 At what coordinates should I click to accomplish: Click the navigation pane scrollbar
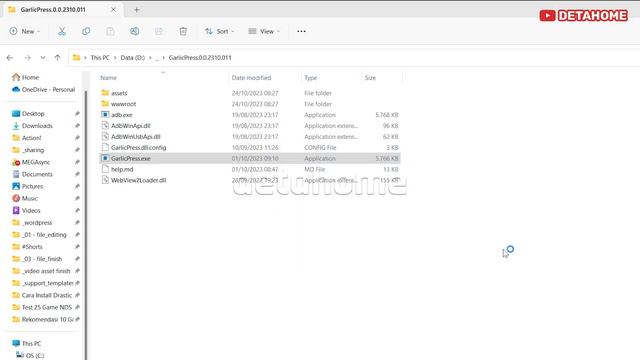[x=86, y=224]
